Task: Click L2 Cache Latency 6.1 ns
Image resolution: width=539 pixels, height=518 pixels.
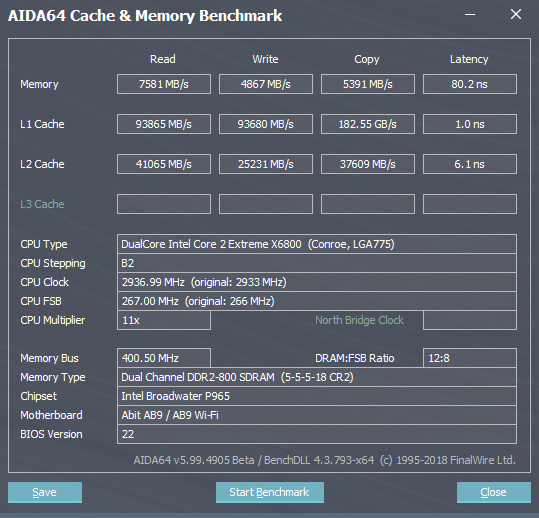Action: [470, 164]
